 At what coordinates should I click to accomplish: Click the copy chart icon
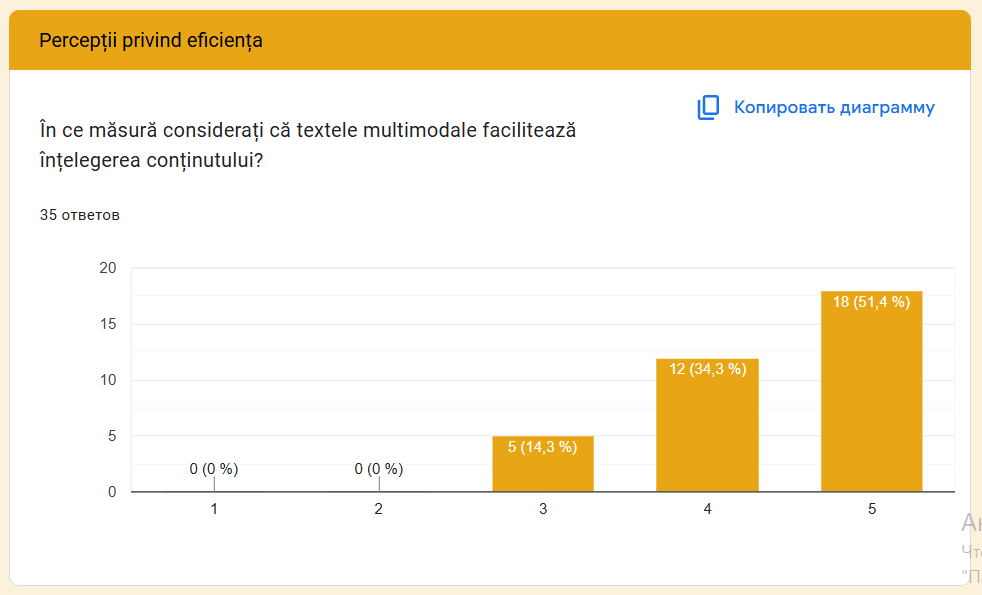(x=708, y=108)
